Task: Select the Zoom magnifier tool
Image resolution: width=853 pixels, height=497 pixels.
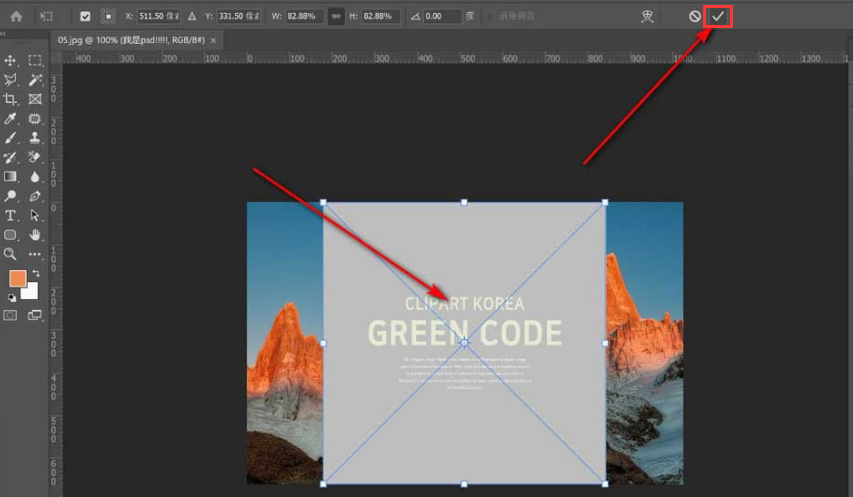Action: (x=10, y=254)
